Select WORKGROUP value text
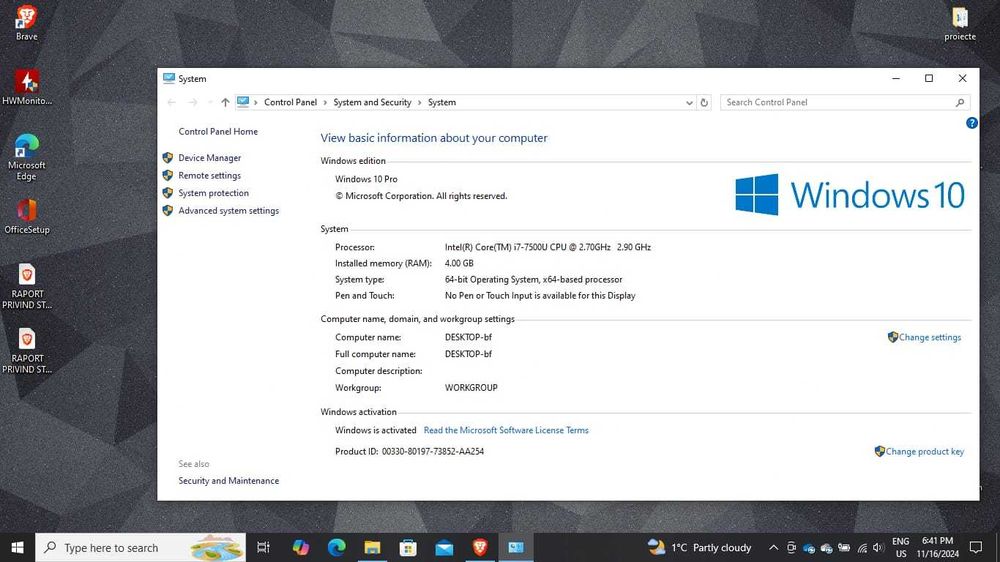 (x=471, y=388)
